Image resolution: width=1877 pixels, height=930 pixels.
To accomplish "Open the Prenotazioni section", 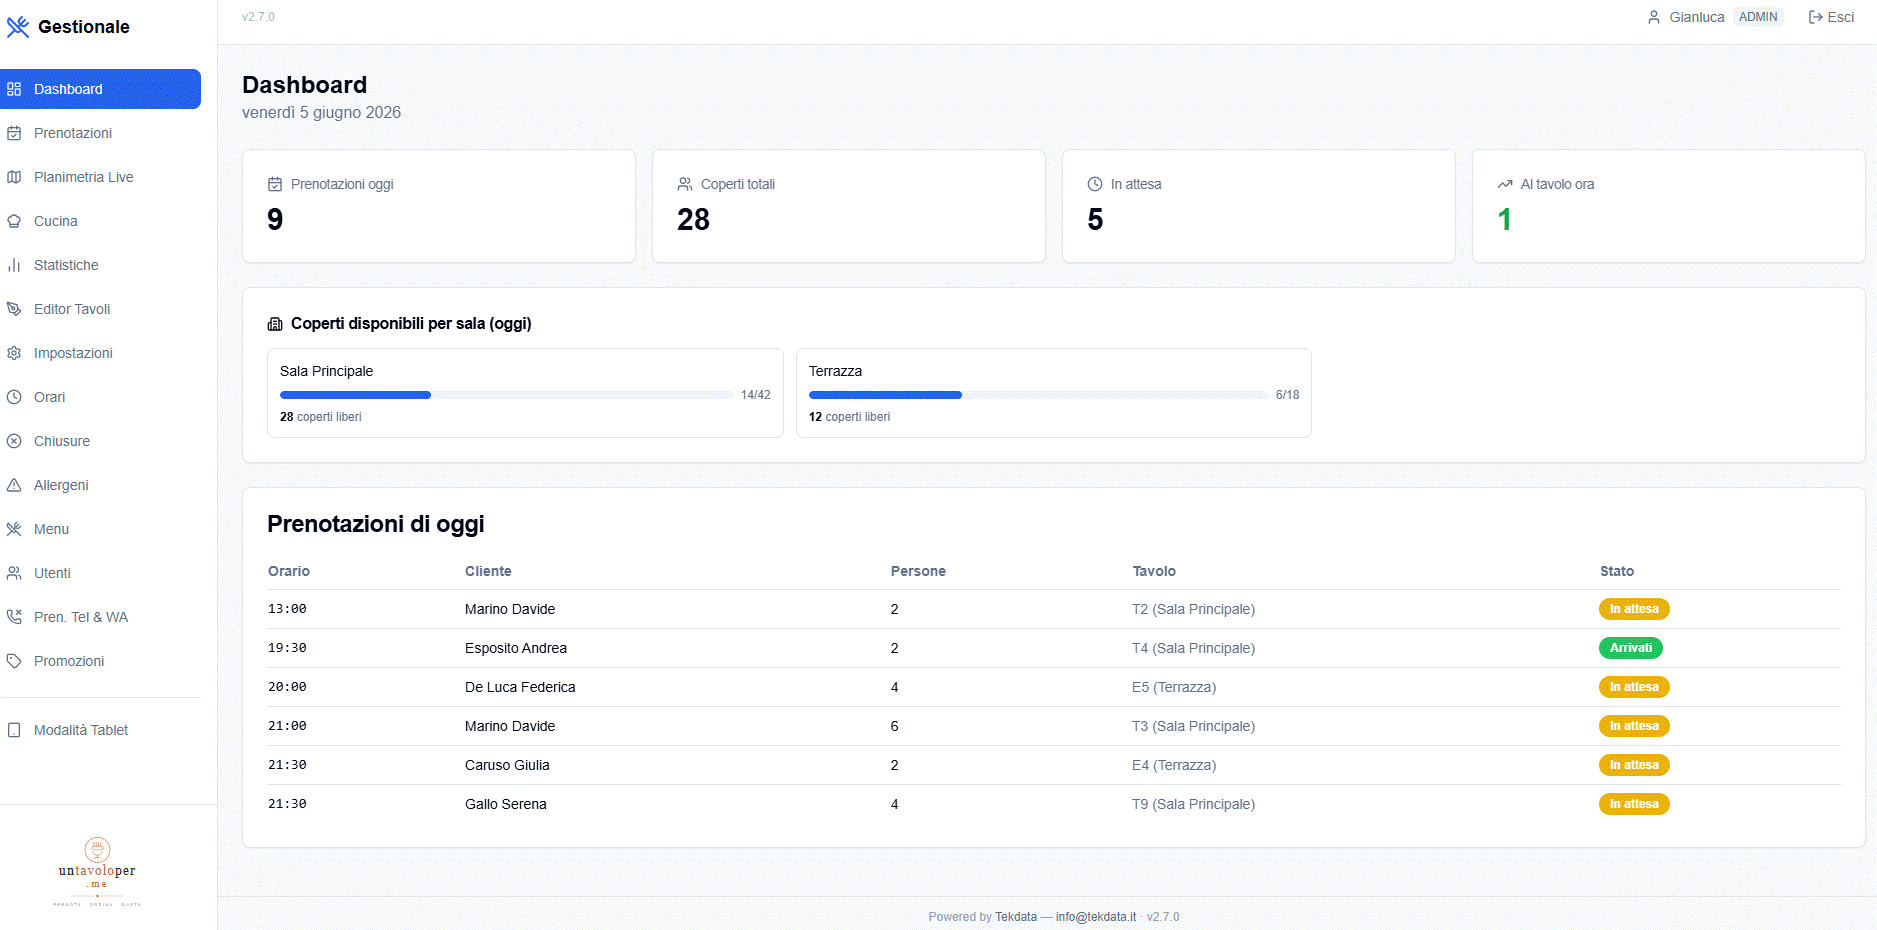I will tap(100, 133).
